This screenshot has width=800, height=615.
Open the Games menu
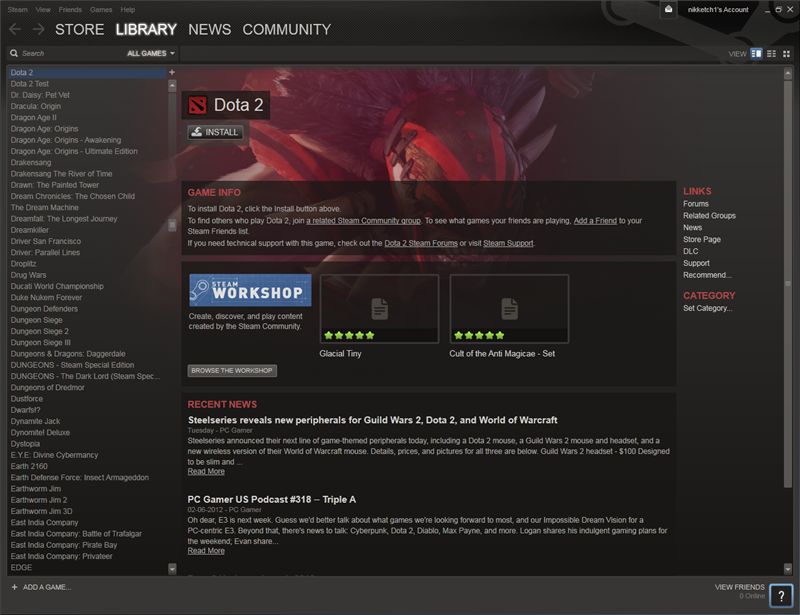(x=101, y=10)
